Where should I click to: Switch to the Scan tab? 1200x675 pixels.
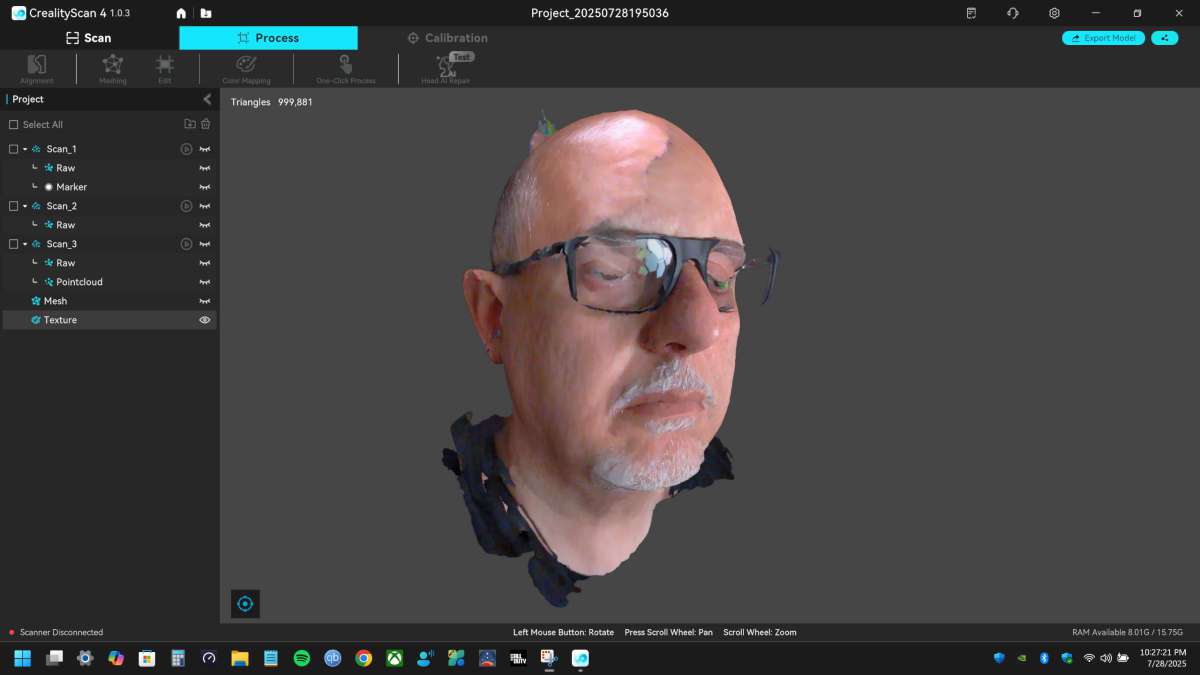point(89,38)
